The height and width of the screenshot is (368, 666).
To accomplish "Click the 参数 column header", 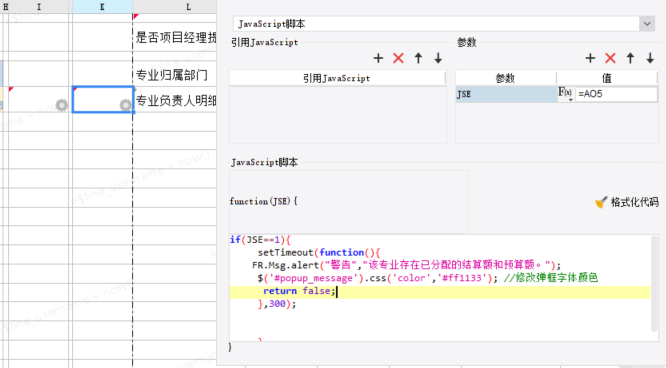I will coord(505,78).
